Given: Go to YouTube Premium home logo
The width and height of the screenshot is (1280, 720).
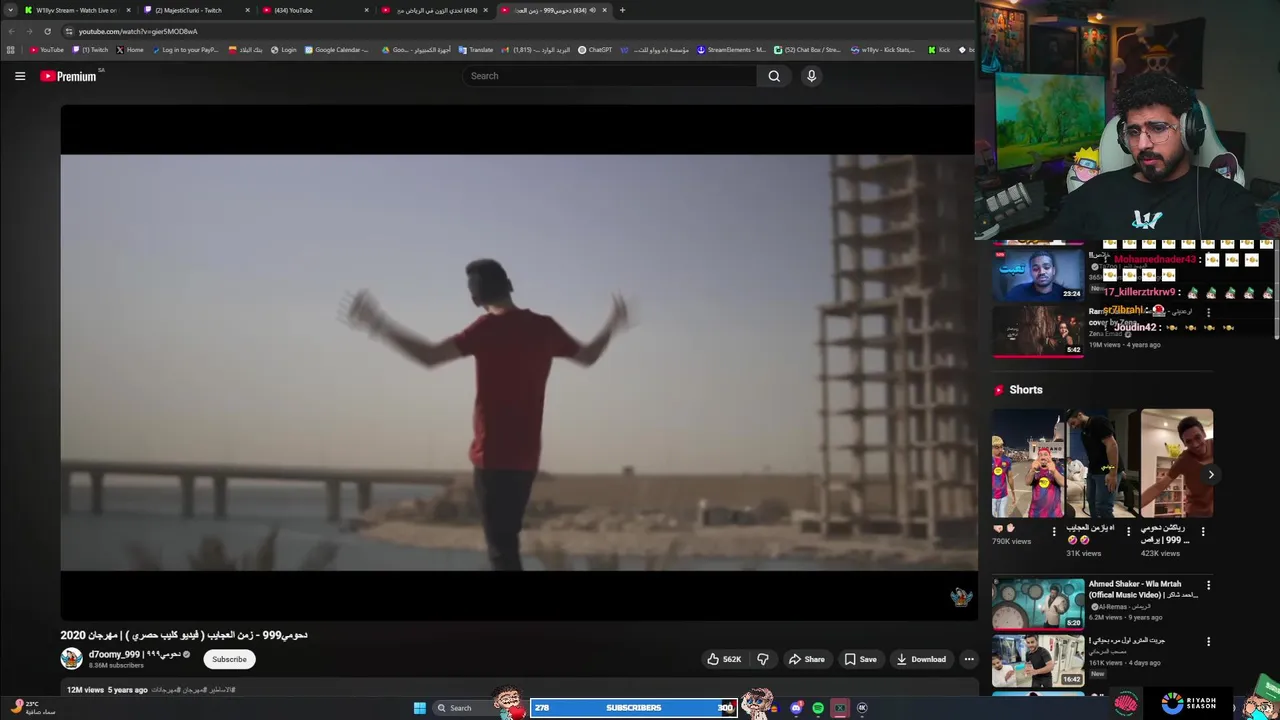Looking at the screenshot, I should coord(69,76).
